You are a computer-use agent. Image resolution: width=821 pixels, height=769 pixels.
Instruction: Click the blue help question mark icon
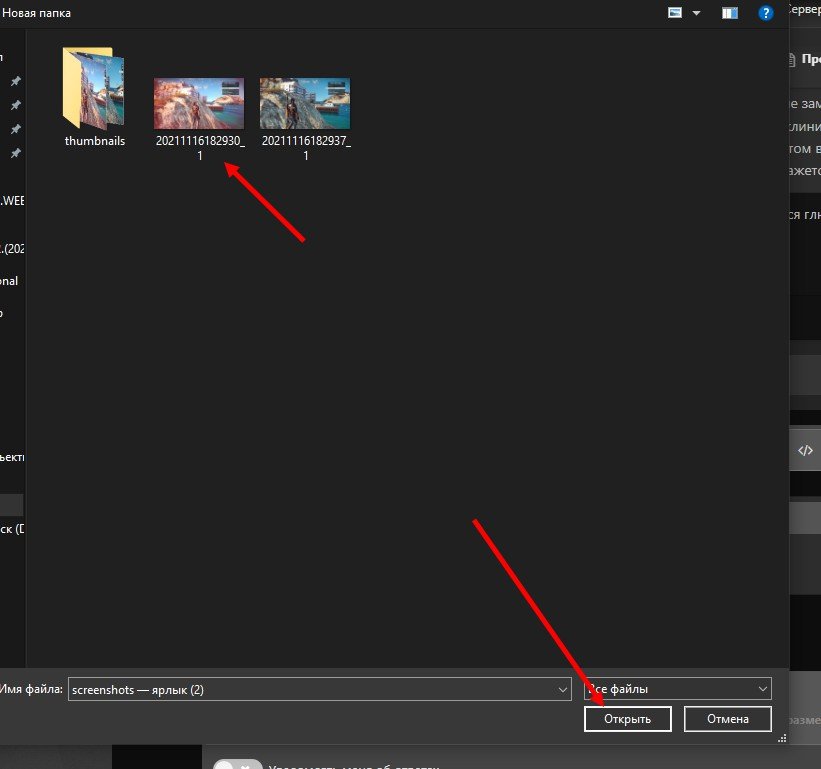click(766, 13)
